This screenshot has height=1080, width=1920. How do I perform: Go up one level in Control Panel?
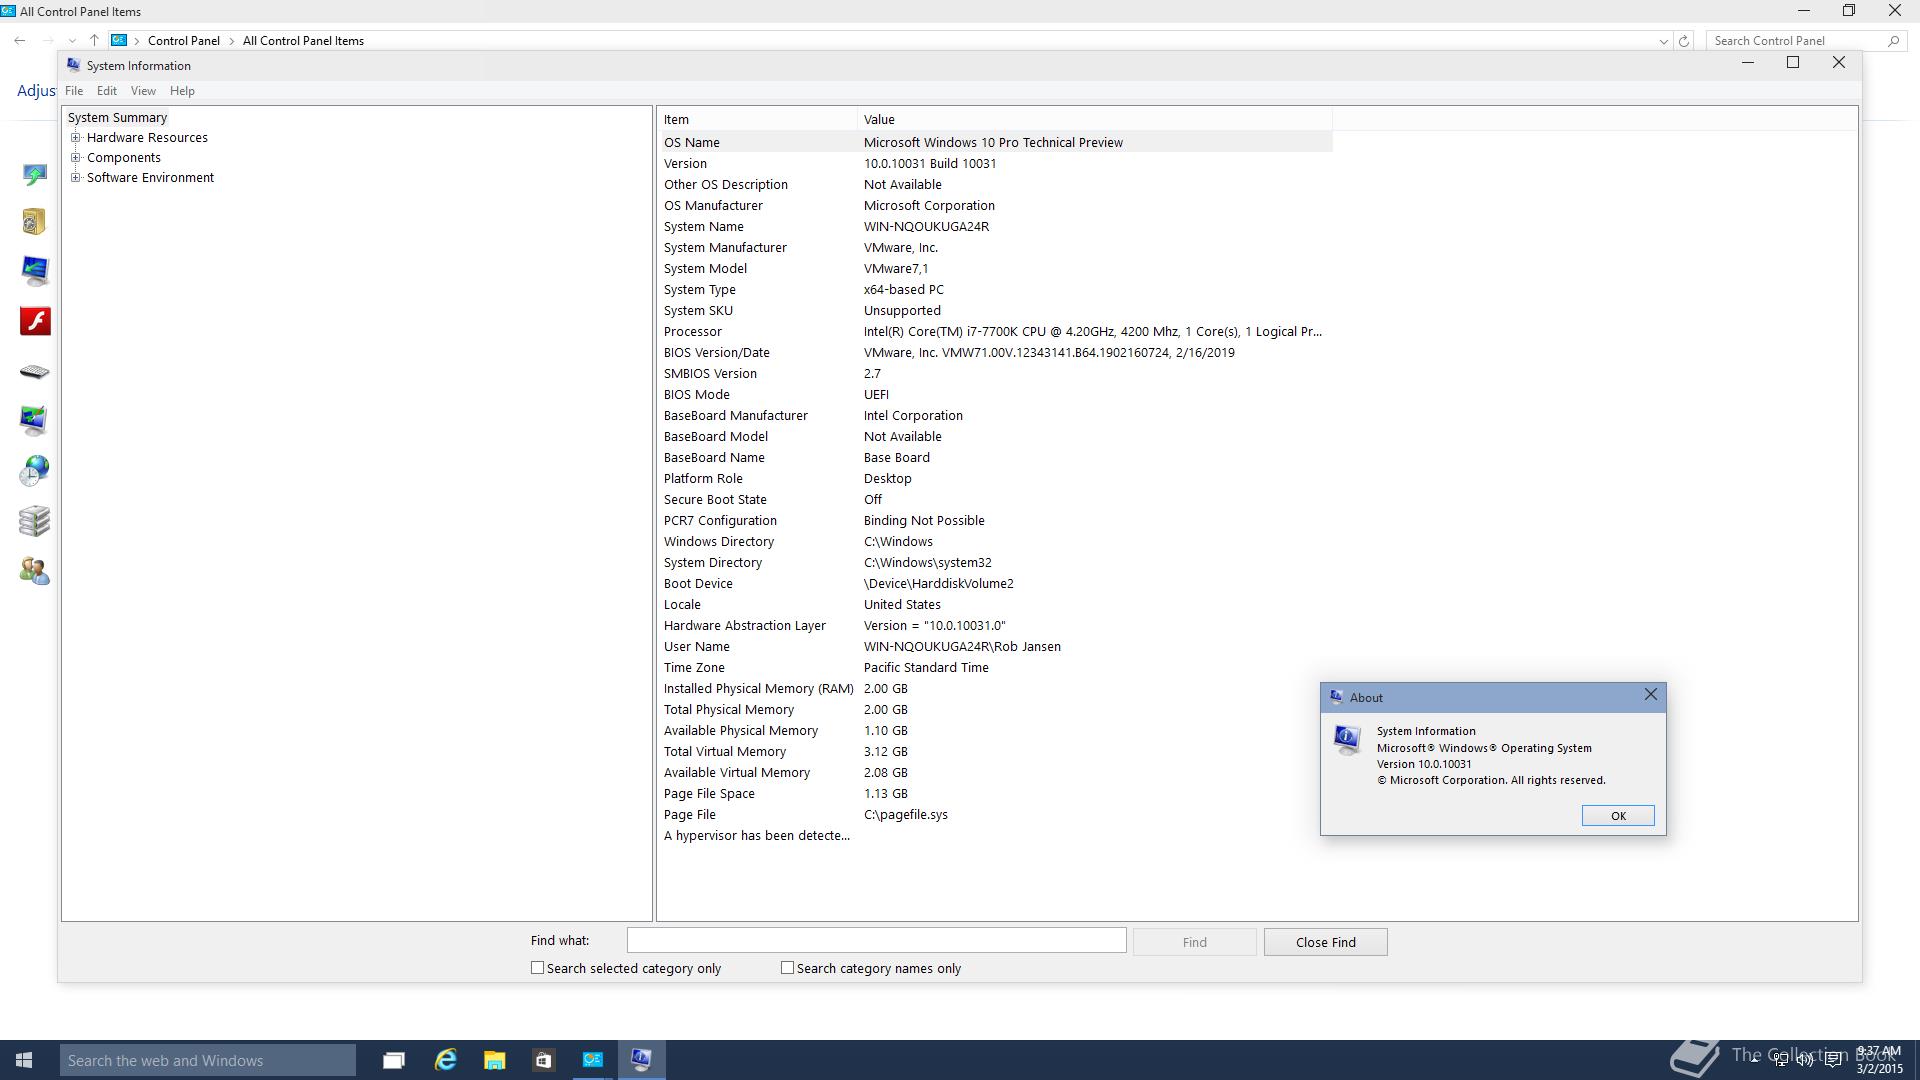tap(94, 40)
